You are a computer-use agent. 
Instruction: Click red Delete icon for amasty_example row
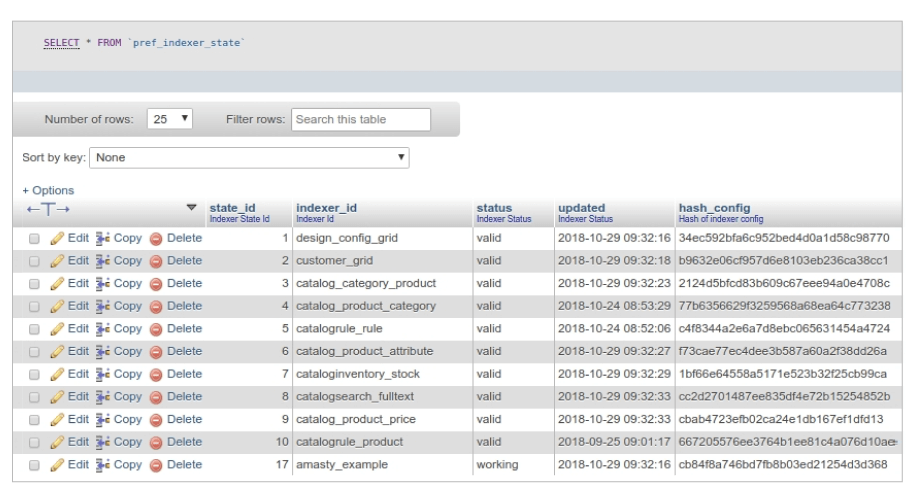[156, 464]
